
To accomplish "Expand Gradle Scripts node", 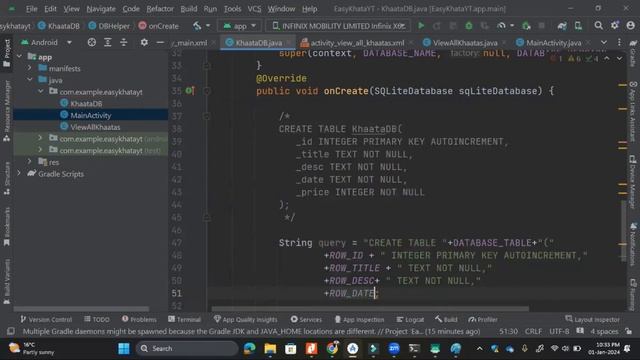I will [19, 173].
